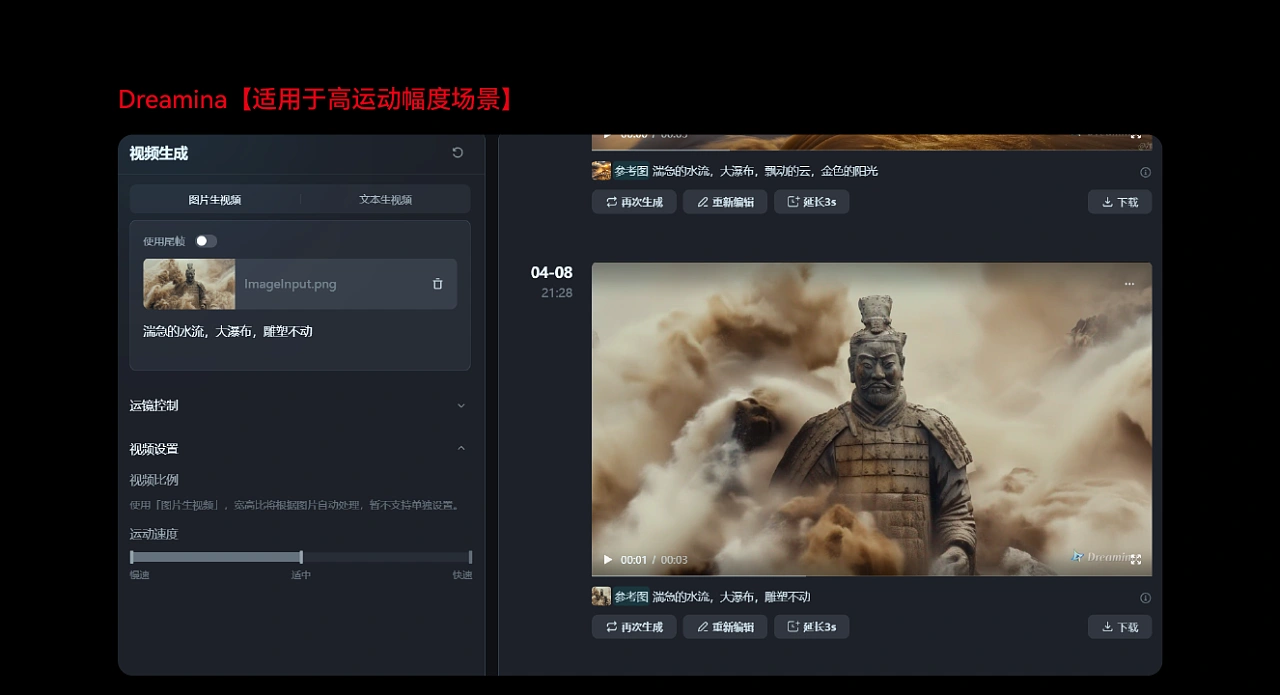Click the prompt text under the statue video
1280x695 pixels.
(x=731, y=597)
